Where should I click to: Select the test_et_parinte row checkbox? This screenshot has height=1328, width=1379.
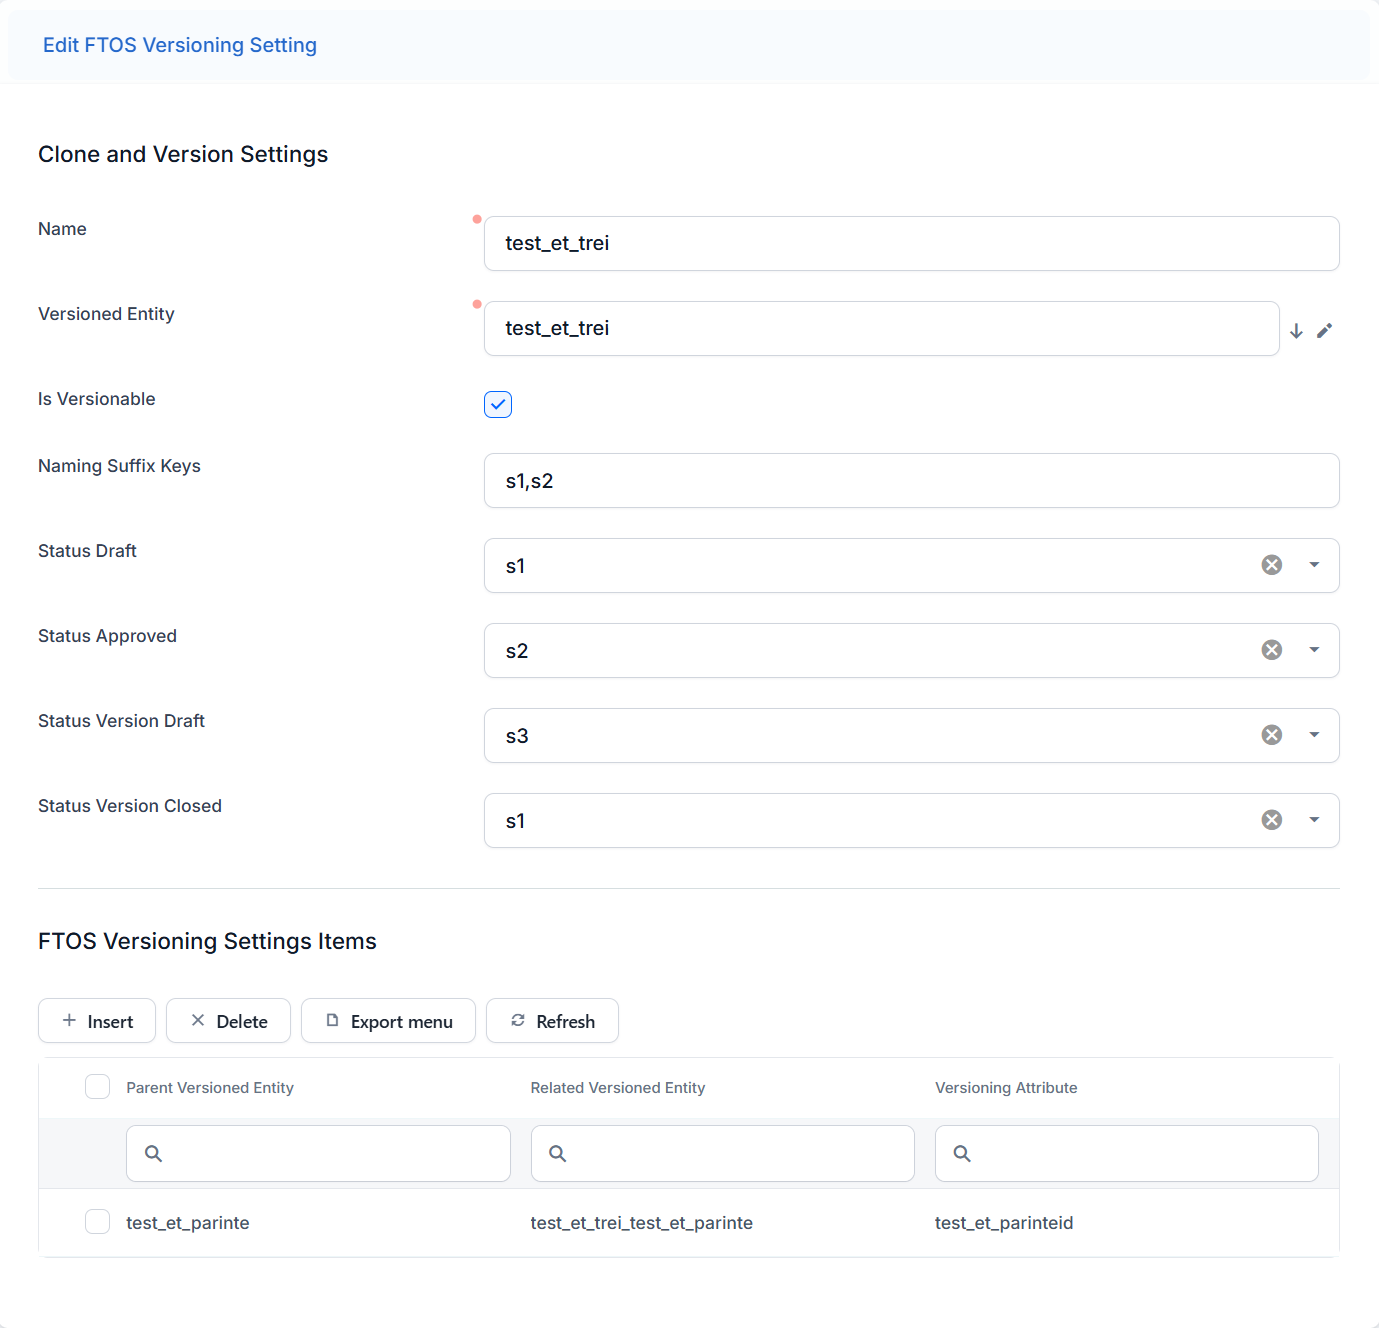click(97, 1221)
